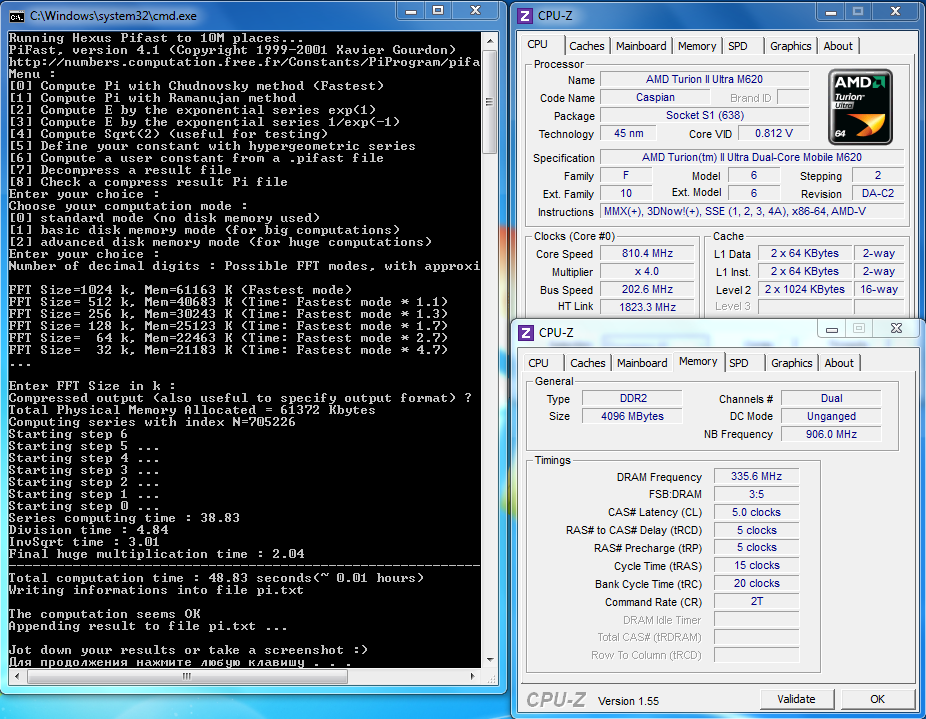Switch to Graphics tab in lower CPU-Z window
Viewport: 926px width, 719px height.
point(792,363)
